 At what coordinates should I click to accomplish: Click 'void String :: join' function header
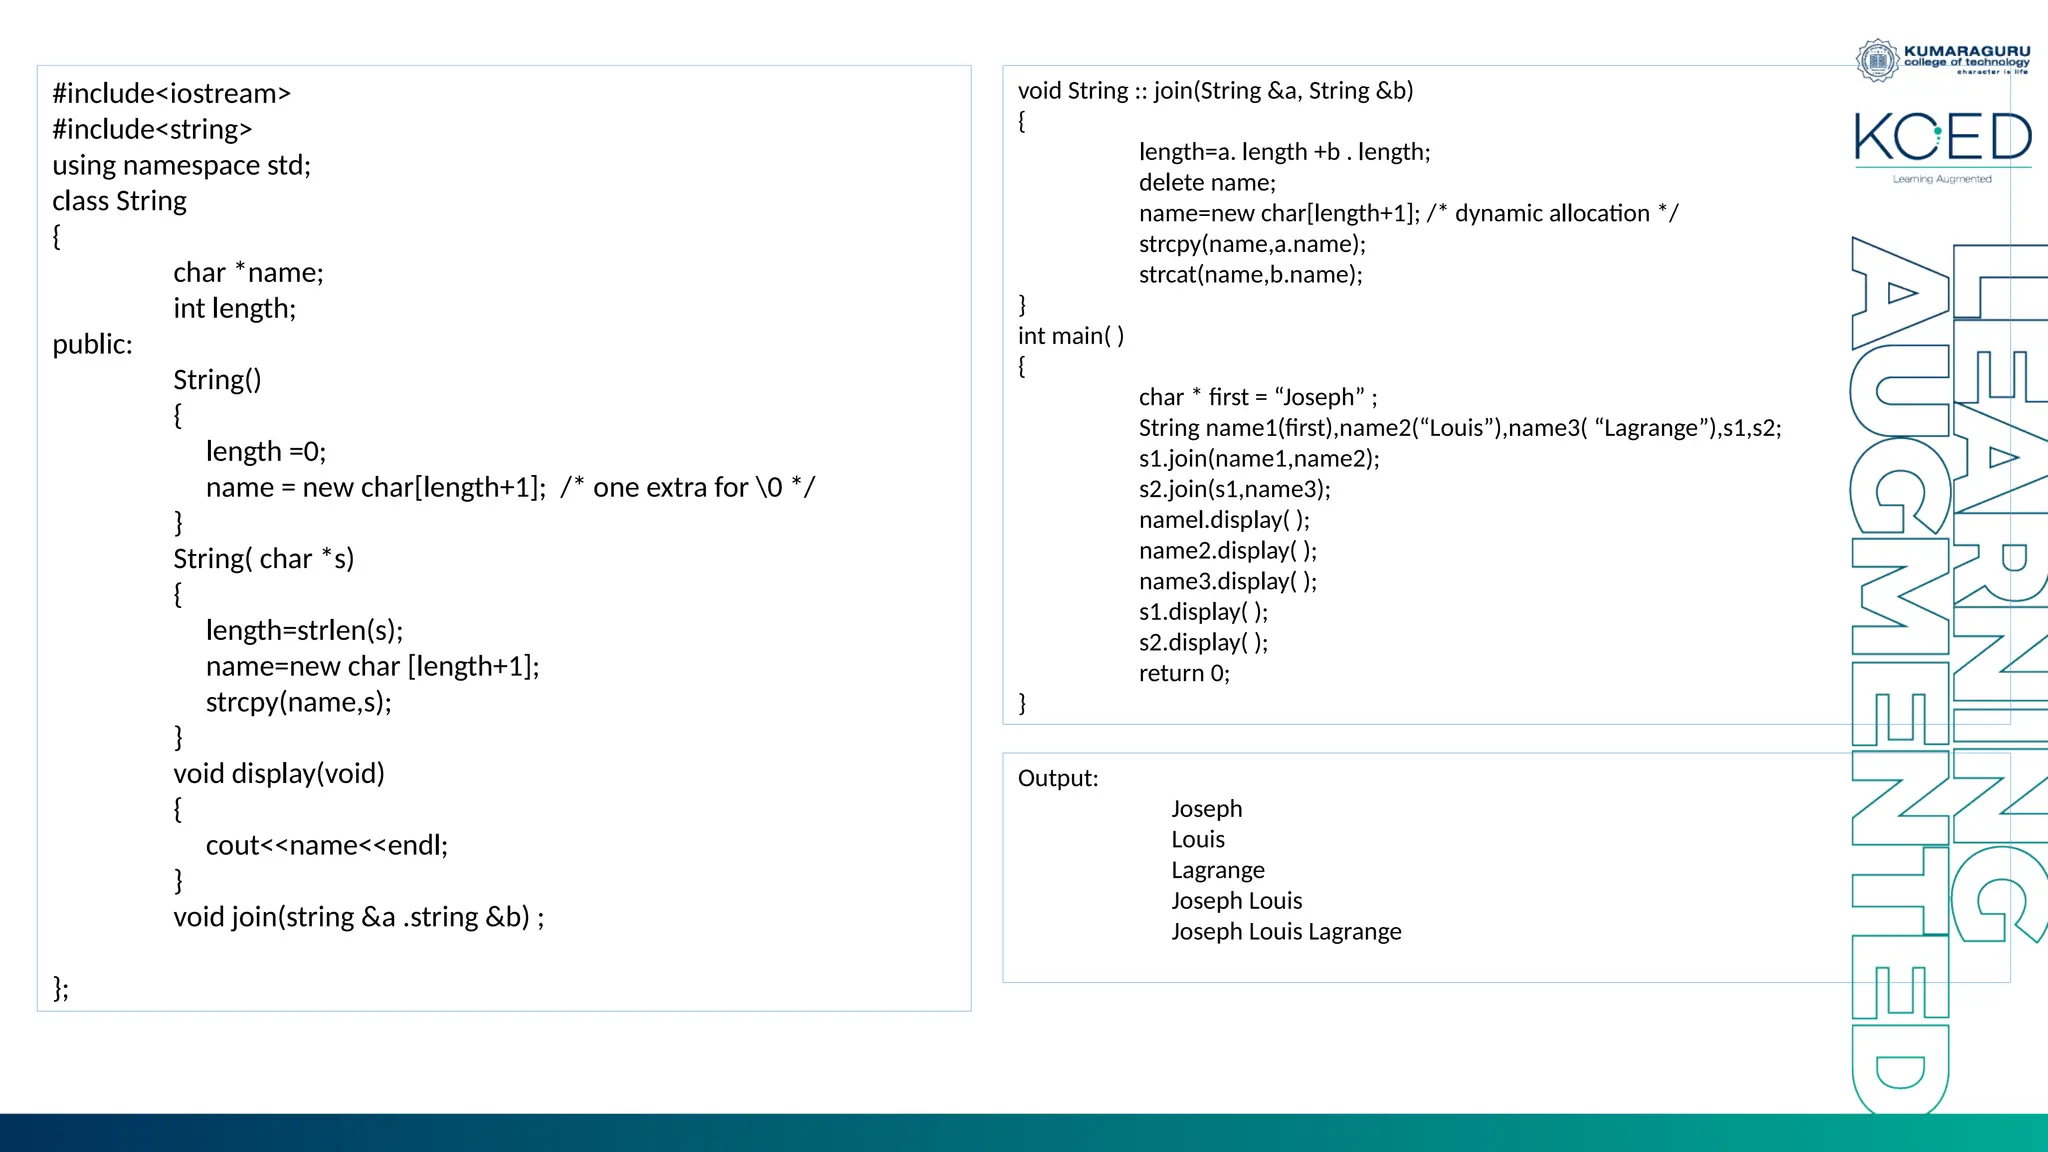click(x=1215, y=90)
